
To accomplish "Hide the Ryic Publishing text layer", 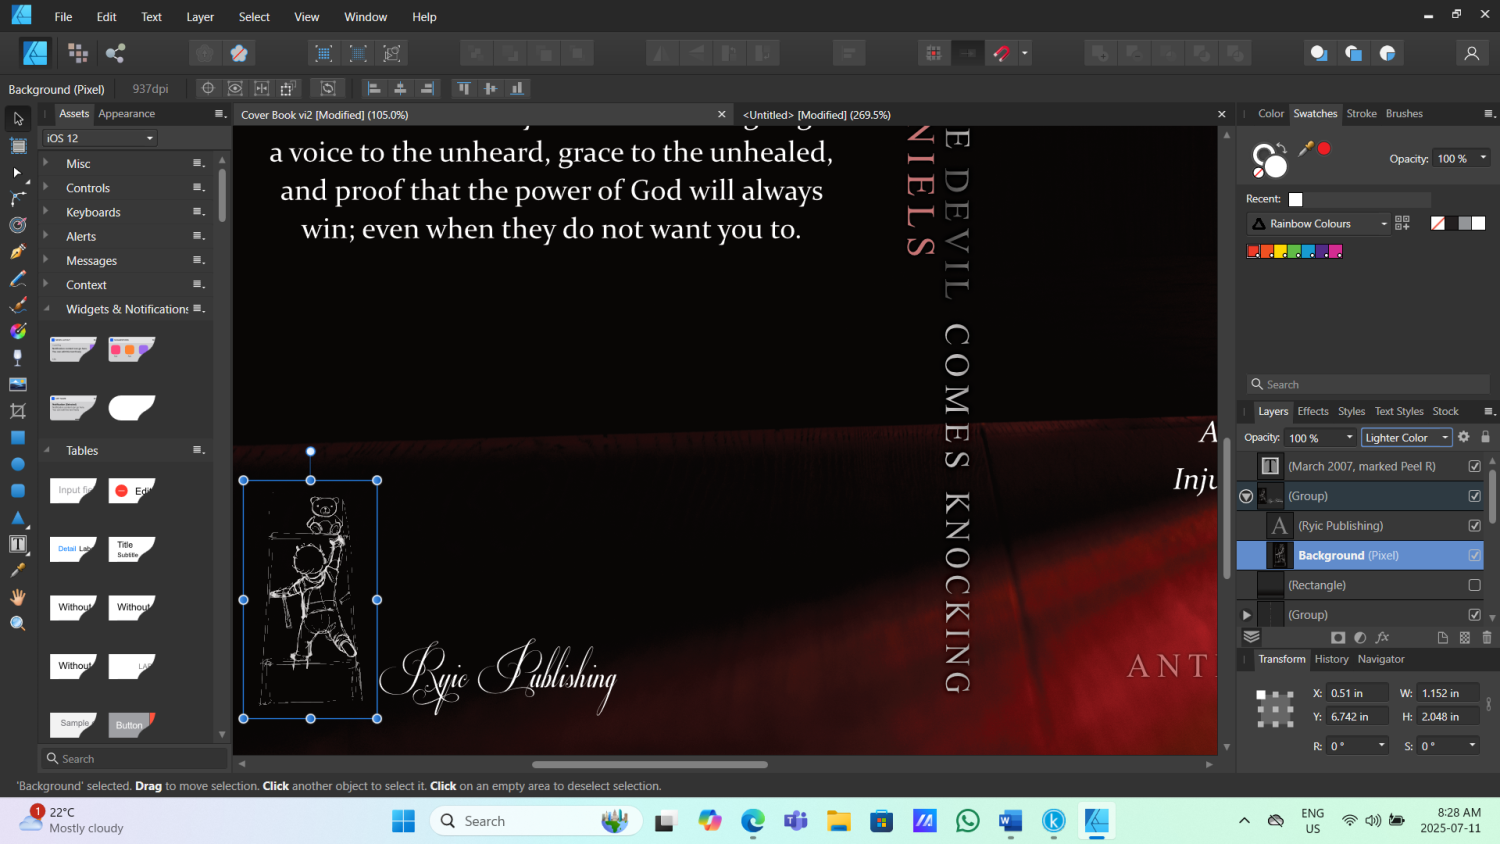I will click(1474, 526).
